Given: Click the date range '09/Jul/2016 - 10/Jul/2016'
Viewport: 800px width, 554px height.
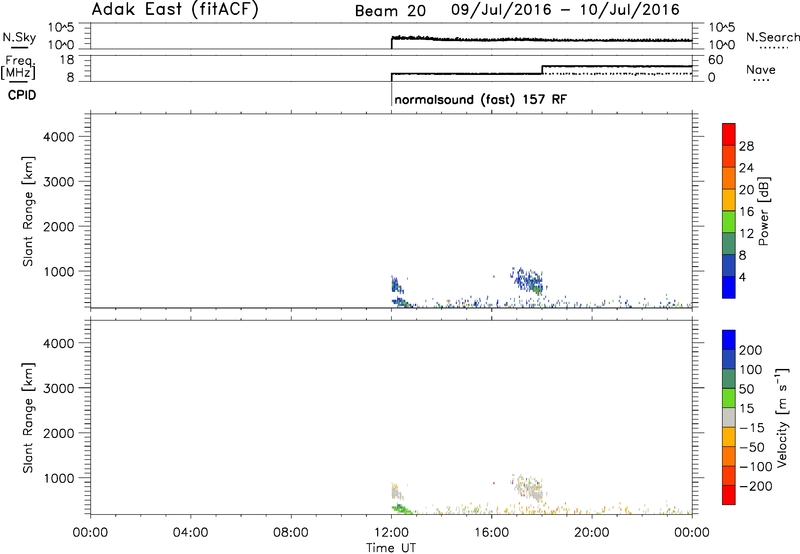Looking at the screenshot, I should click(565, 10).
